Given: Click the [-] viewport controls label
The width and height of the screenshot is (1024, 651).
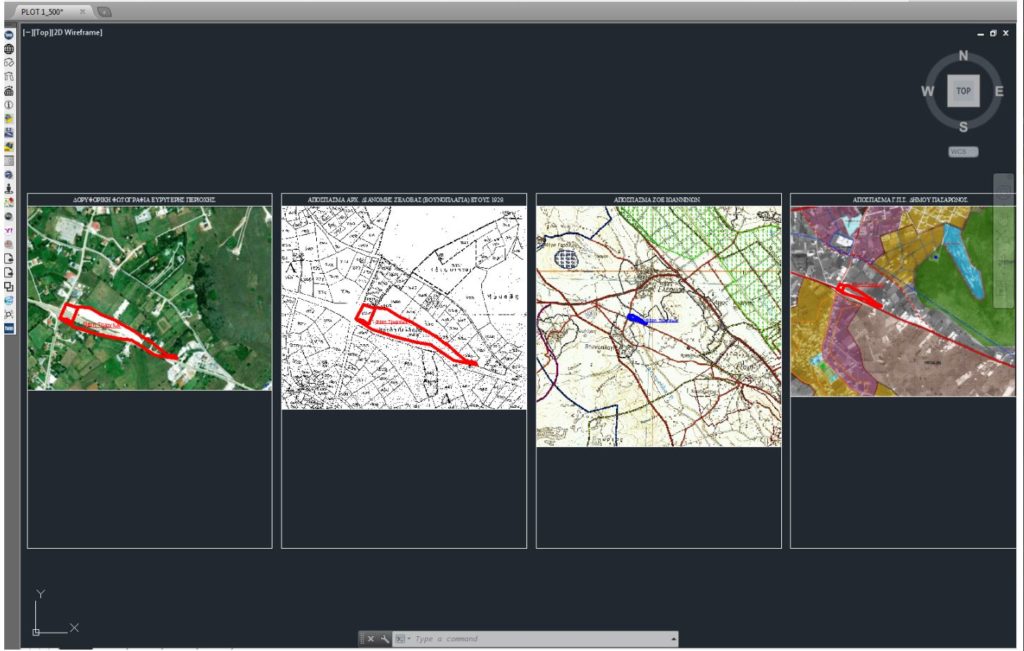Looking at the screenshot, I should pos(27,32).
